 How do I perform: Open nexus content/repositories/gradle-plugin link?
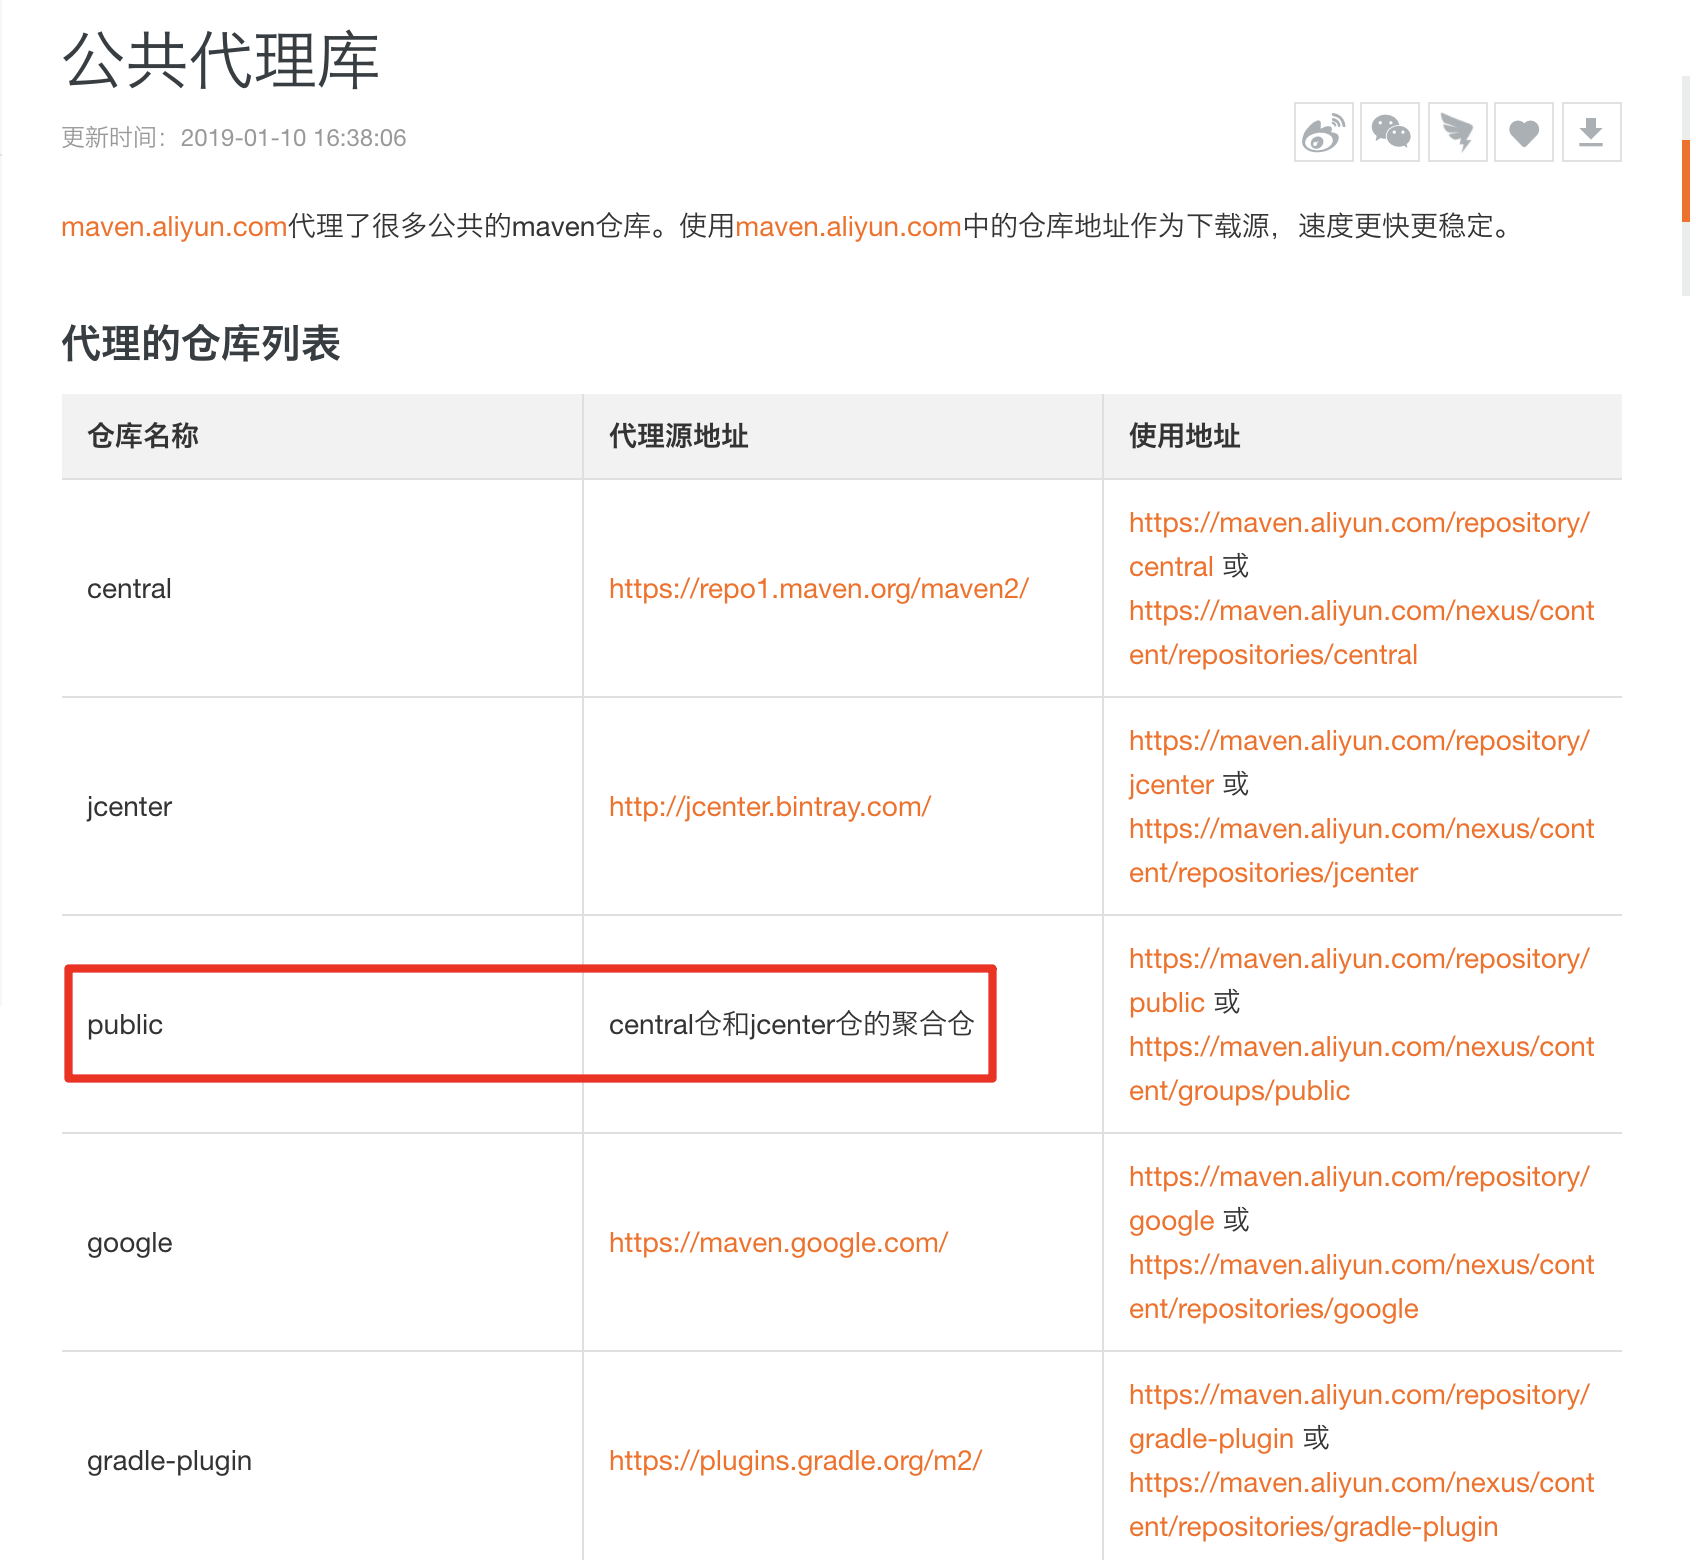coord(1361,1504)
